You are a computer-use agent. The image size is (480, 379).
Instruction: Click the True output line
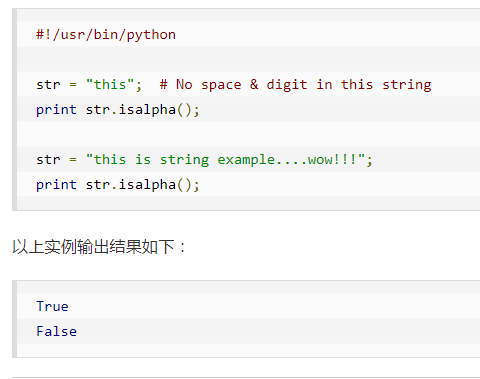[x=52, y=306]
